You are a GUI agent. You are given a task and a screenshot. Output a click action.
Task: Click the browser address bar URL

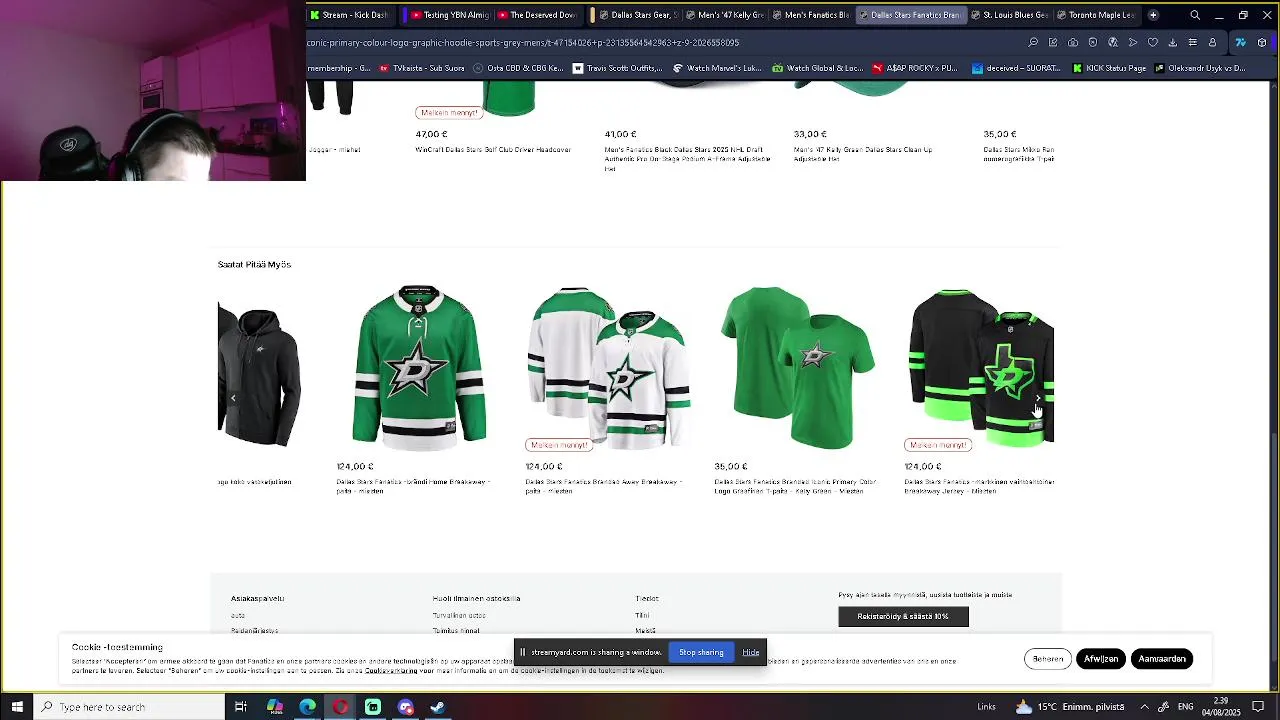coord(523,43)
